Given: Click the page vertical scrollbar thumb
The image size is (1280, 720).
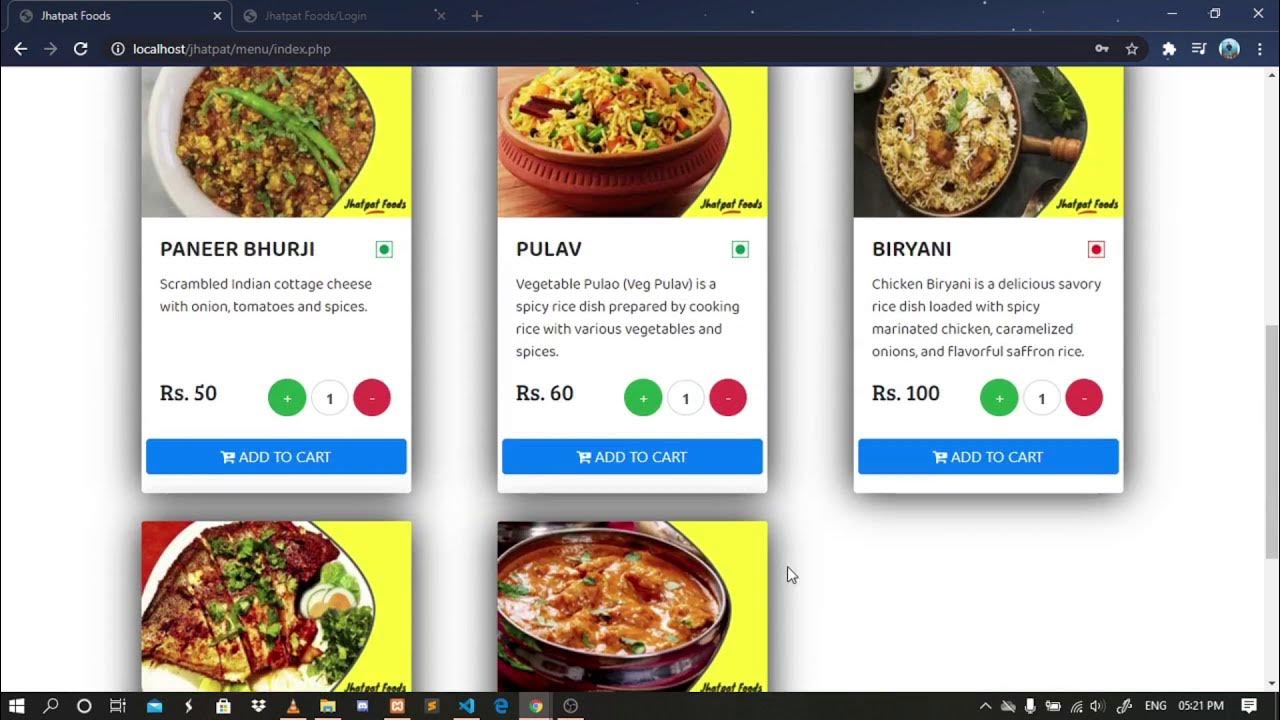Looking at the screenshot, I should [1272, 441].
